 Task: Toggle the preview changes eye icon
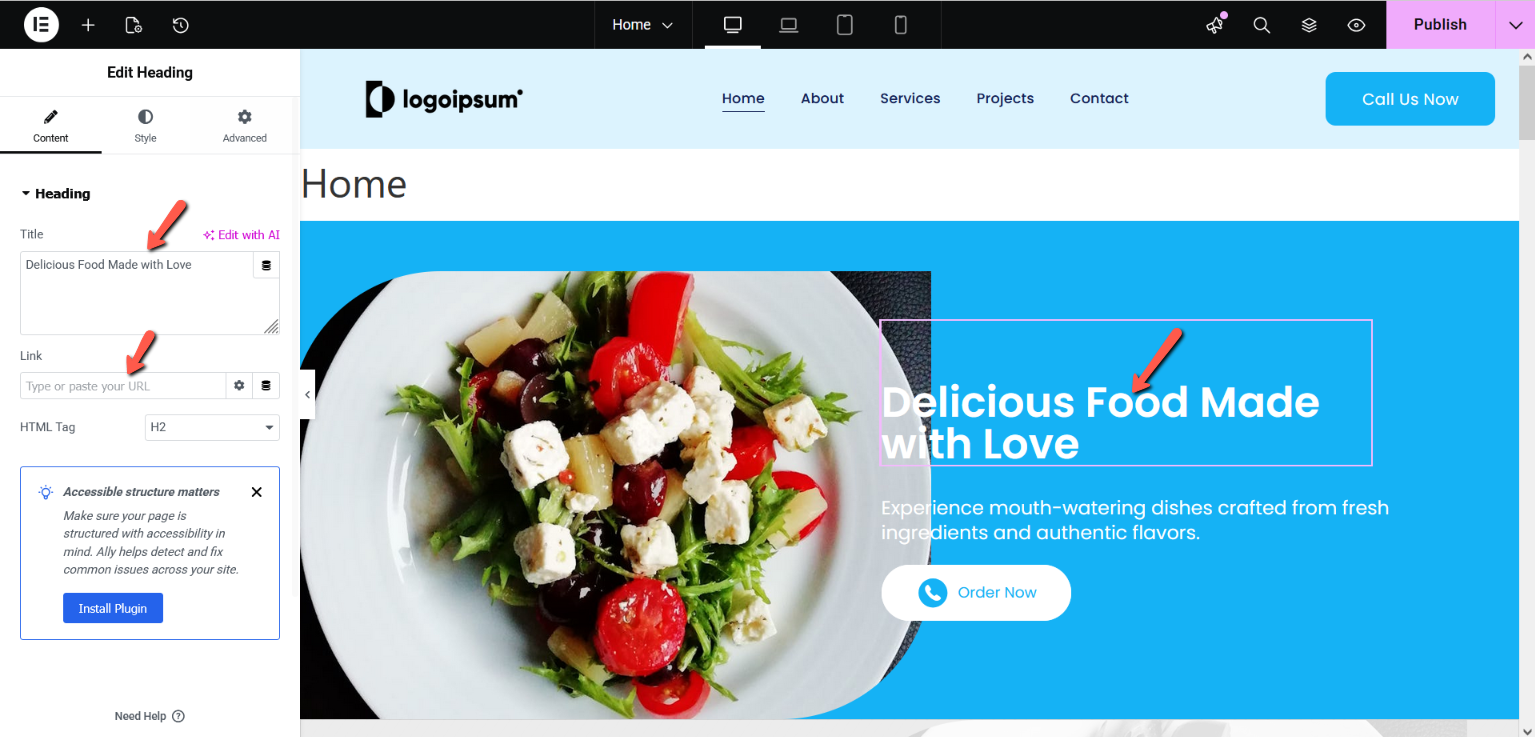pos(1356,25)
